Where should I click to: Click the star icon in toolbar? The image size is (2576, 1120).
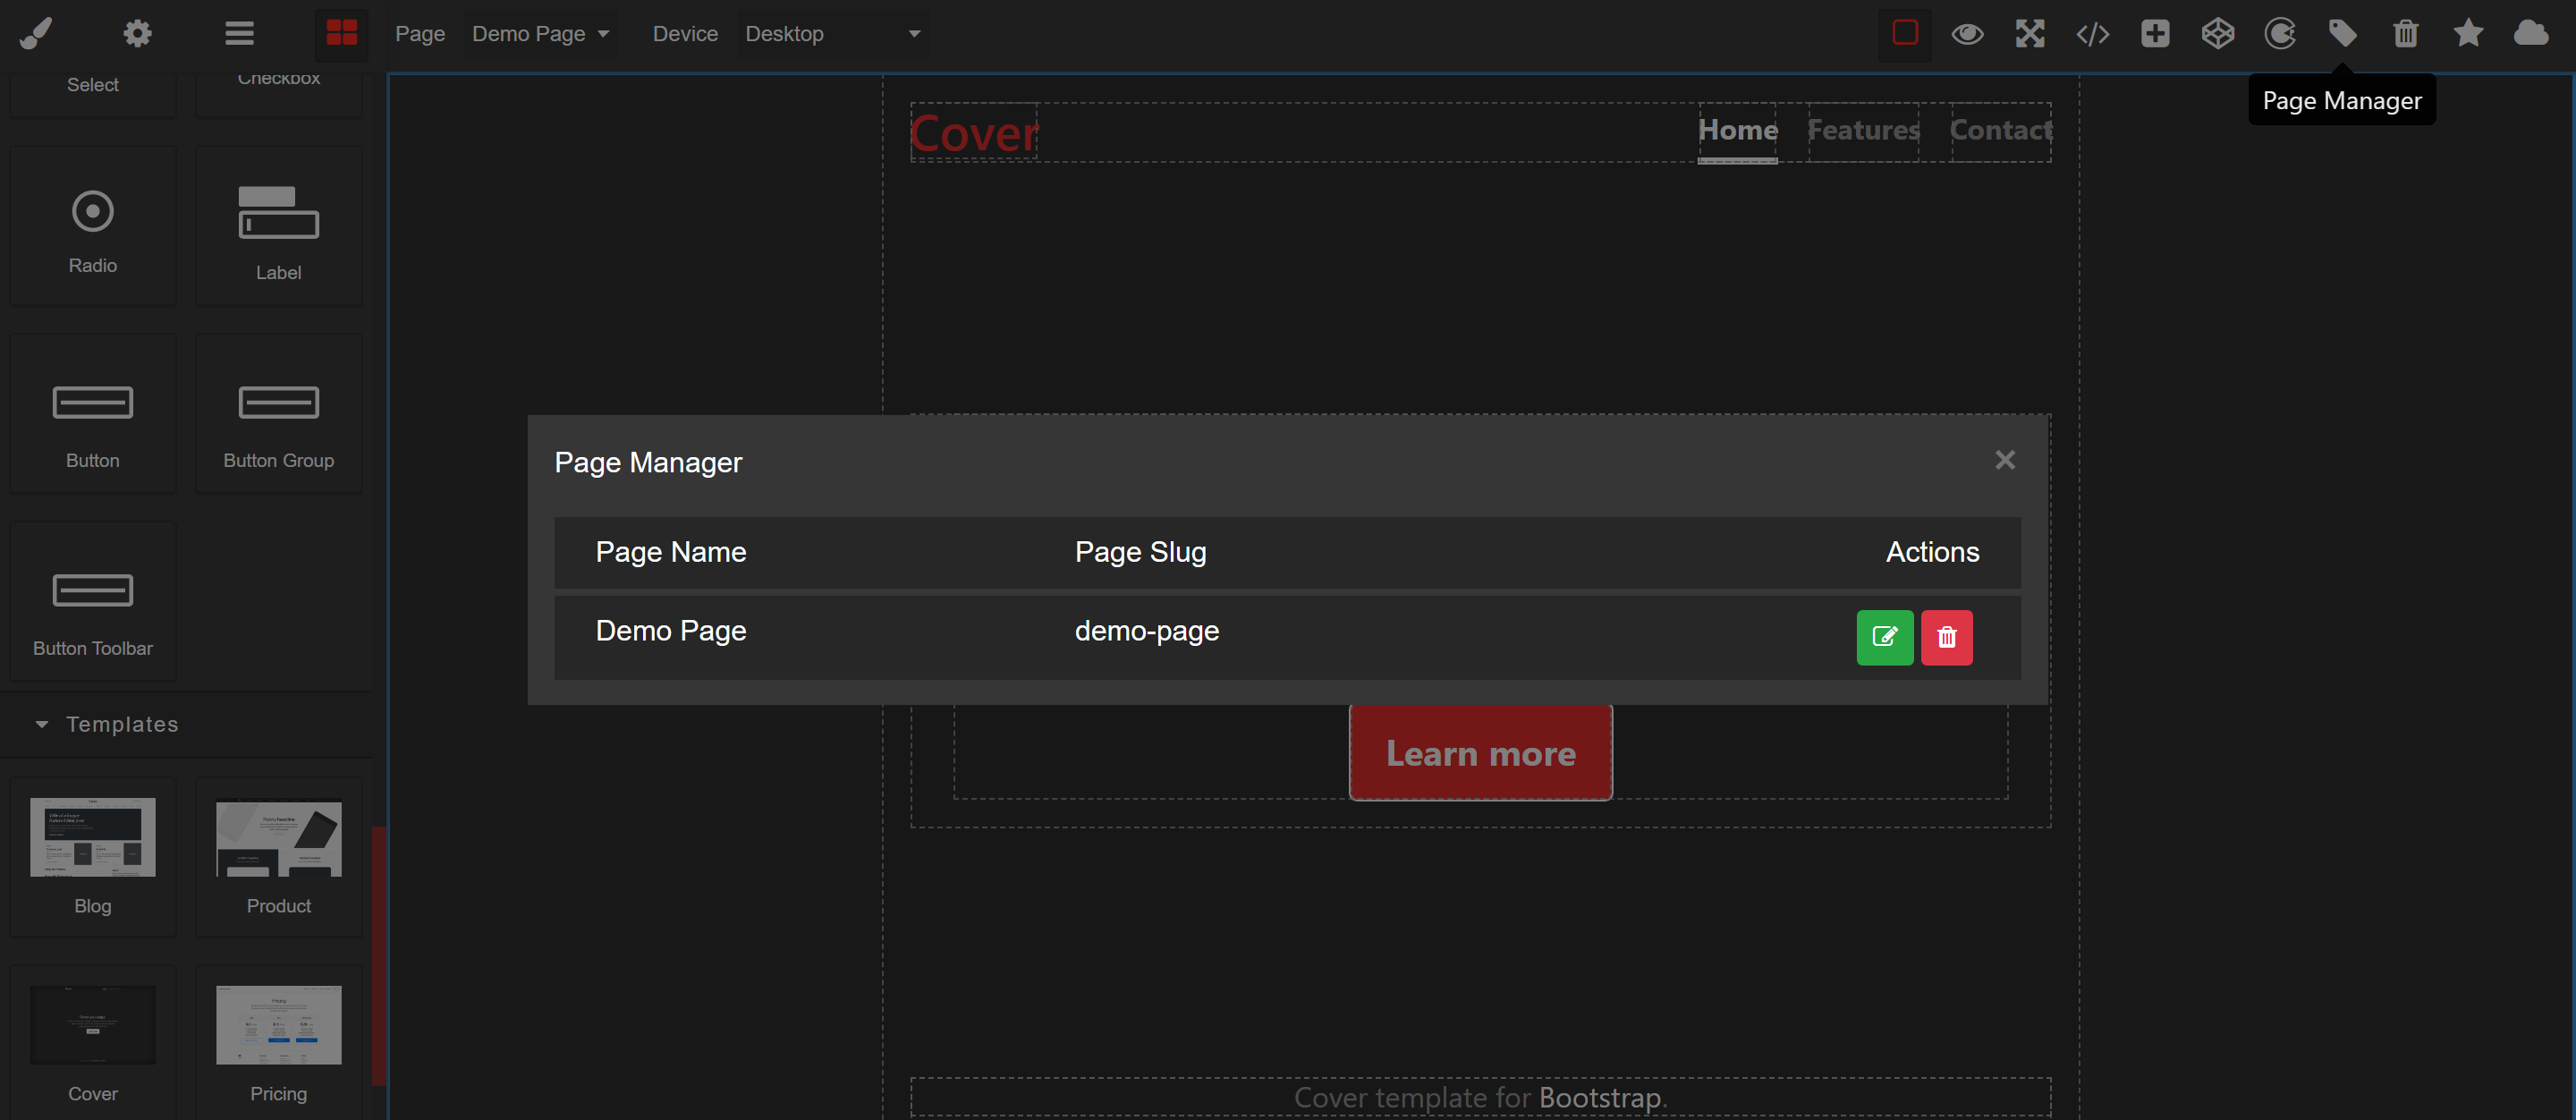(2468, 34)
